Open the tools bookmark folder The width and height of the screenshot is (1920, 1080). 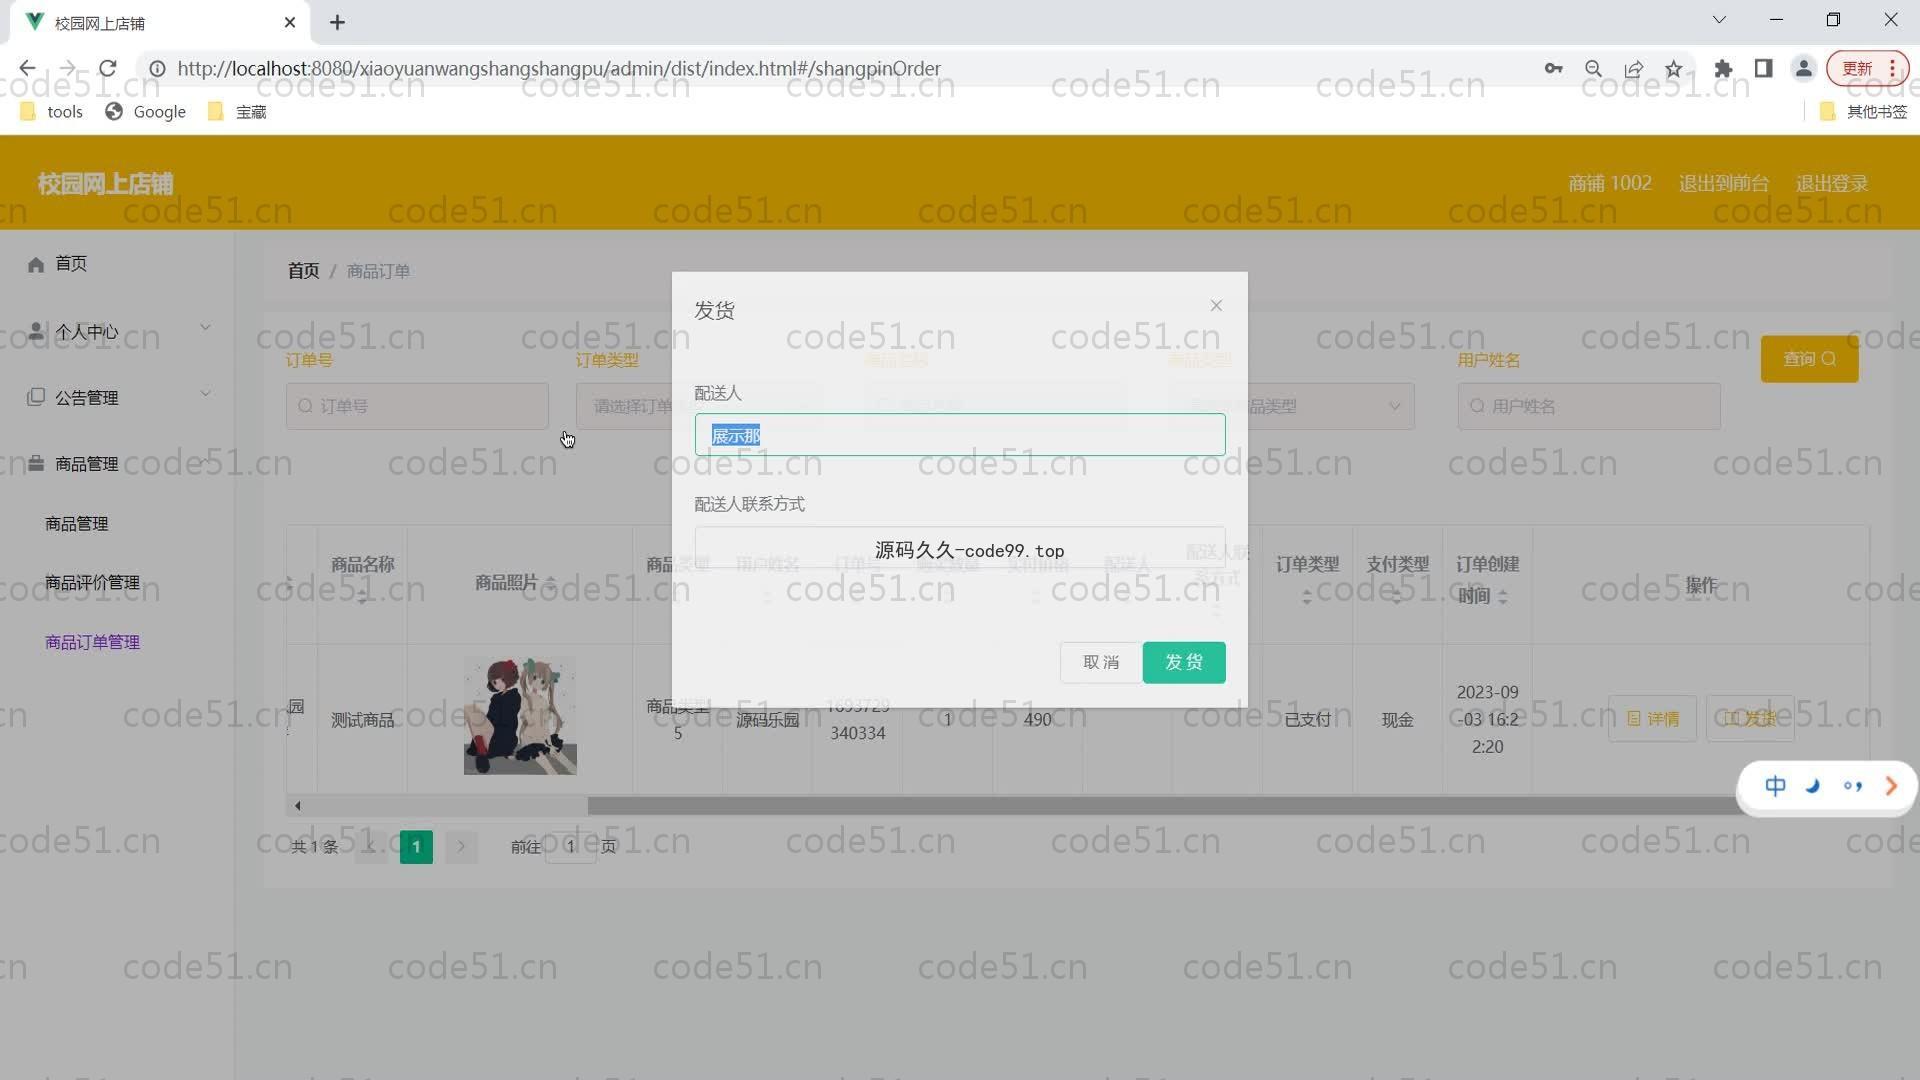coord(52,112)
